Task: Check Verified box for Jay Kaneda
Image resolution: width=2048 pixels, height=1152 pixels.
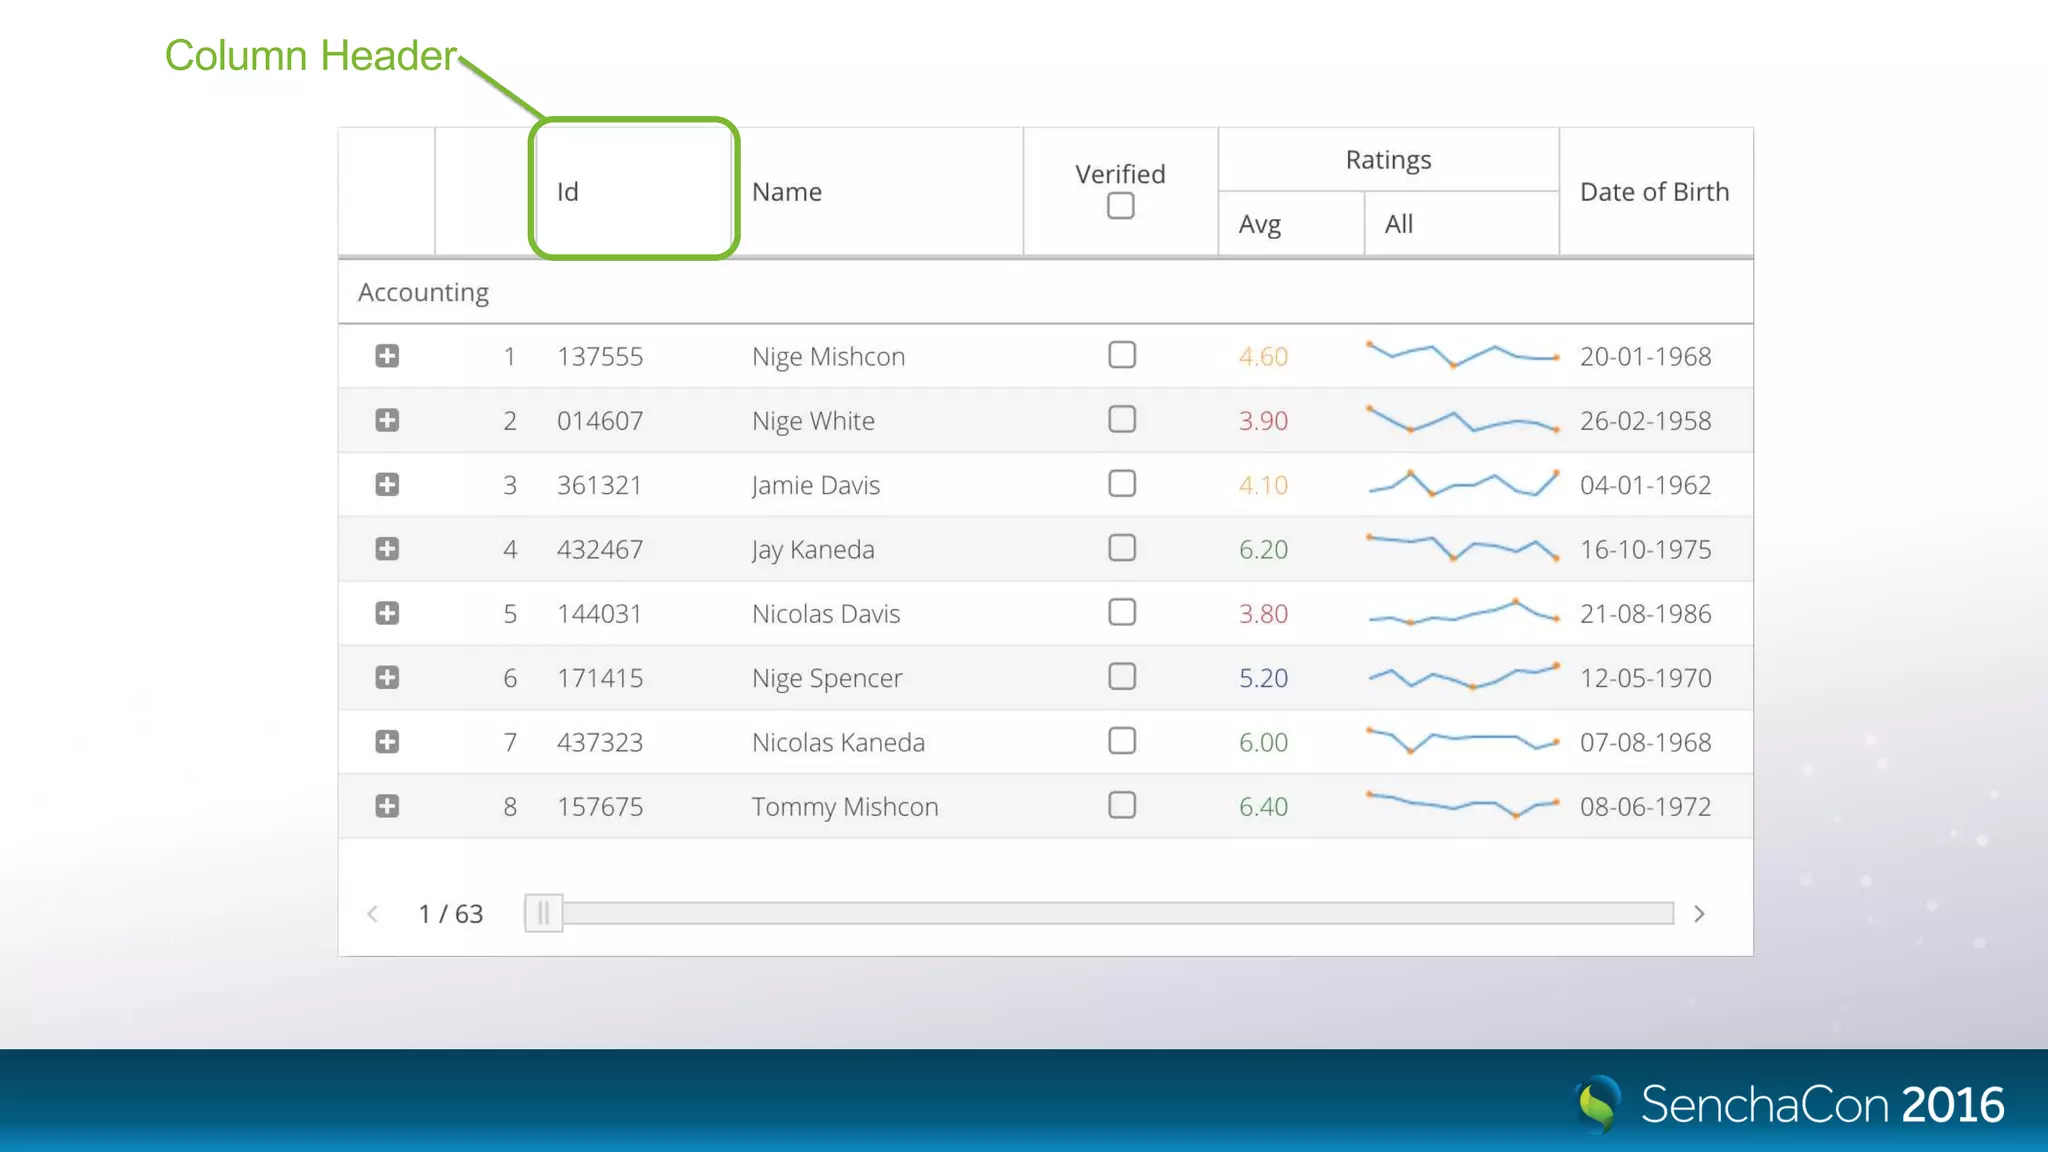Action: click(x=1122, y=548)
